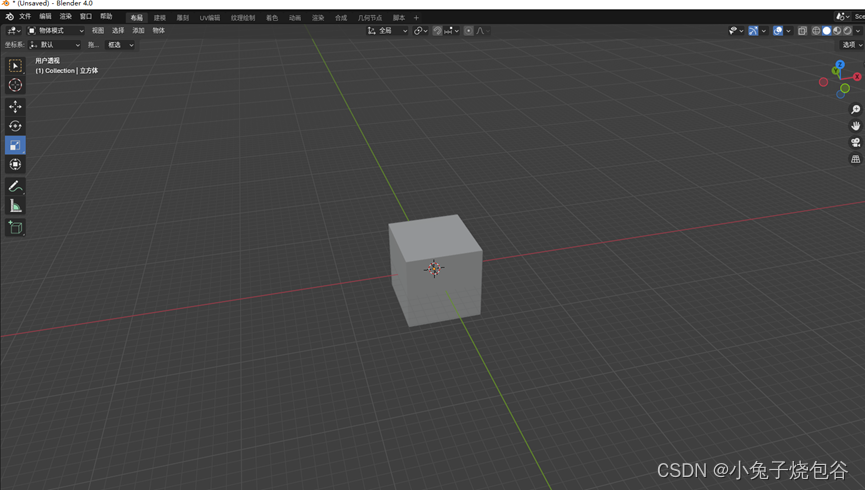Screen dimensions: 865x490
Task: Open the 选项 options dropdown
Action: coord(852,45)
